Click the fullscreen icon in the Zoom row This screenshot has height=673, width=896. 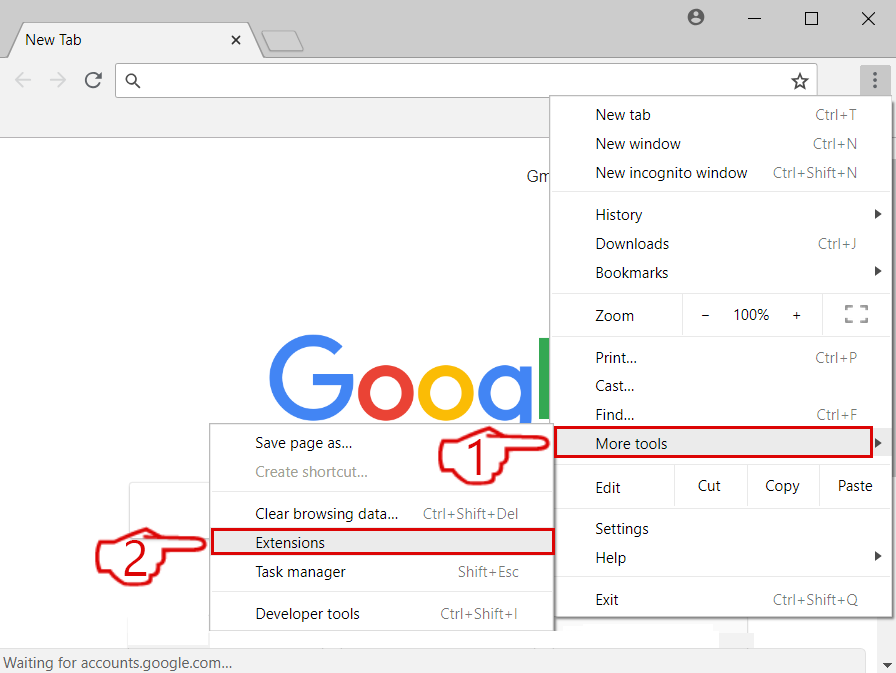pos(855,314)
